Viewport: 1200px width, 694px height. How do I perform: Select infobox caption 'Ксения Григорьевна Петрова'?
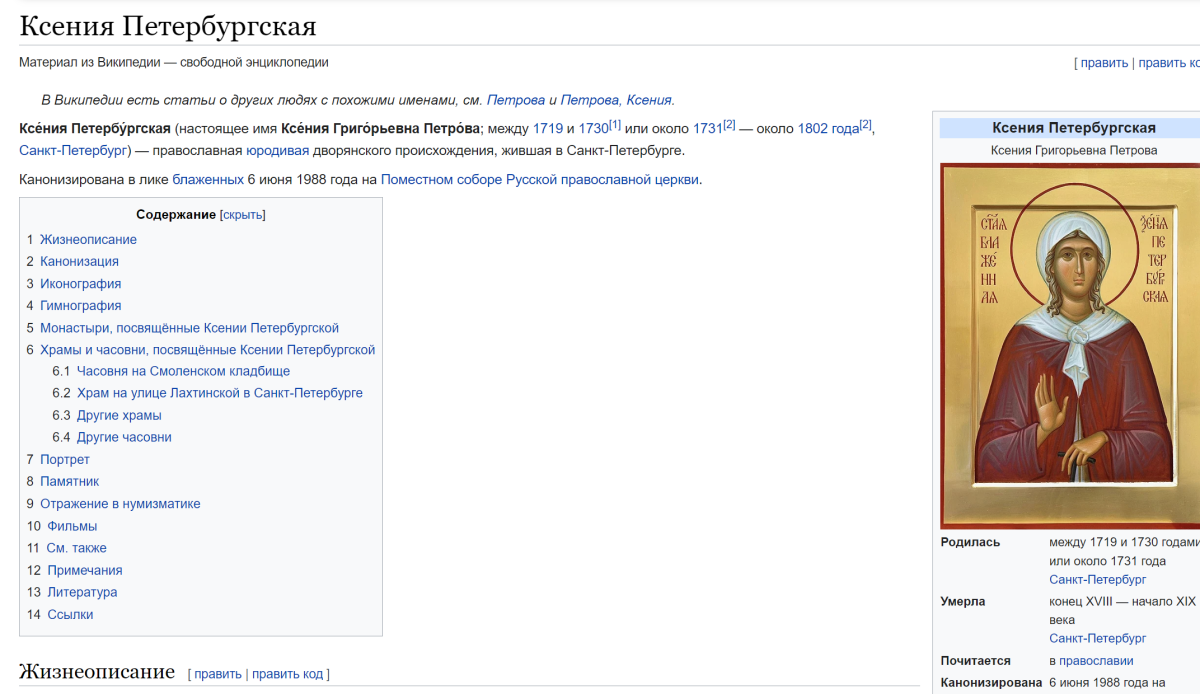pos(1074,151)
